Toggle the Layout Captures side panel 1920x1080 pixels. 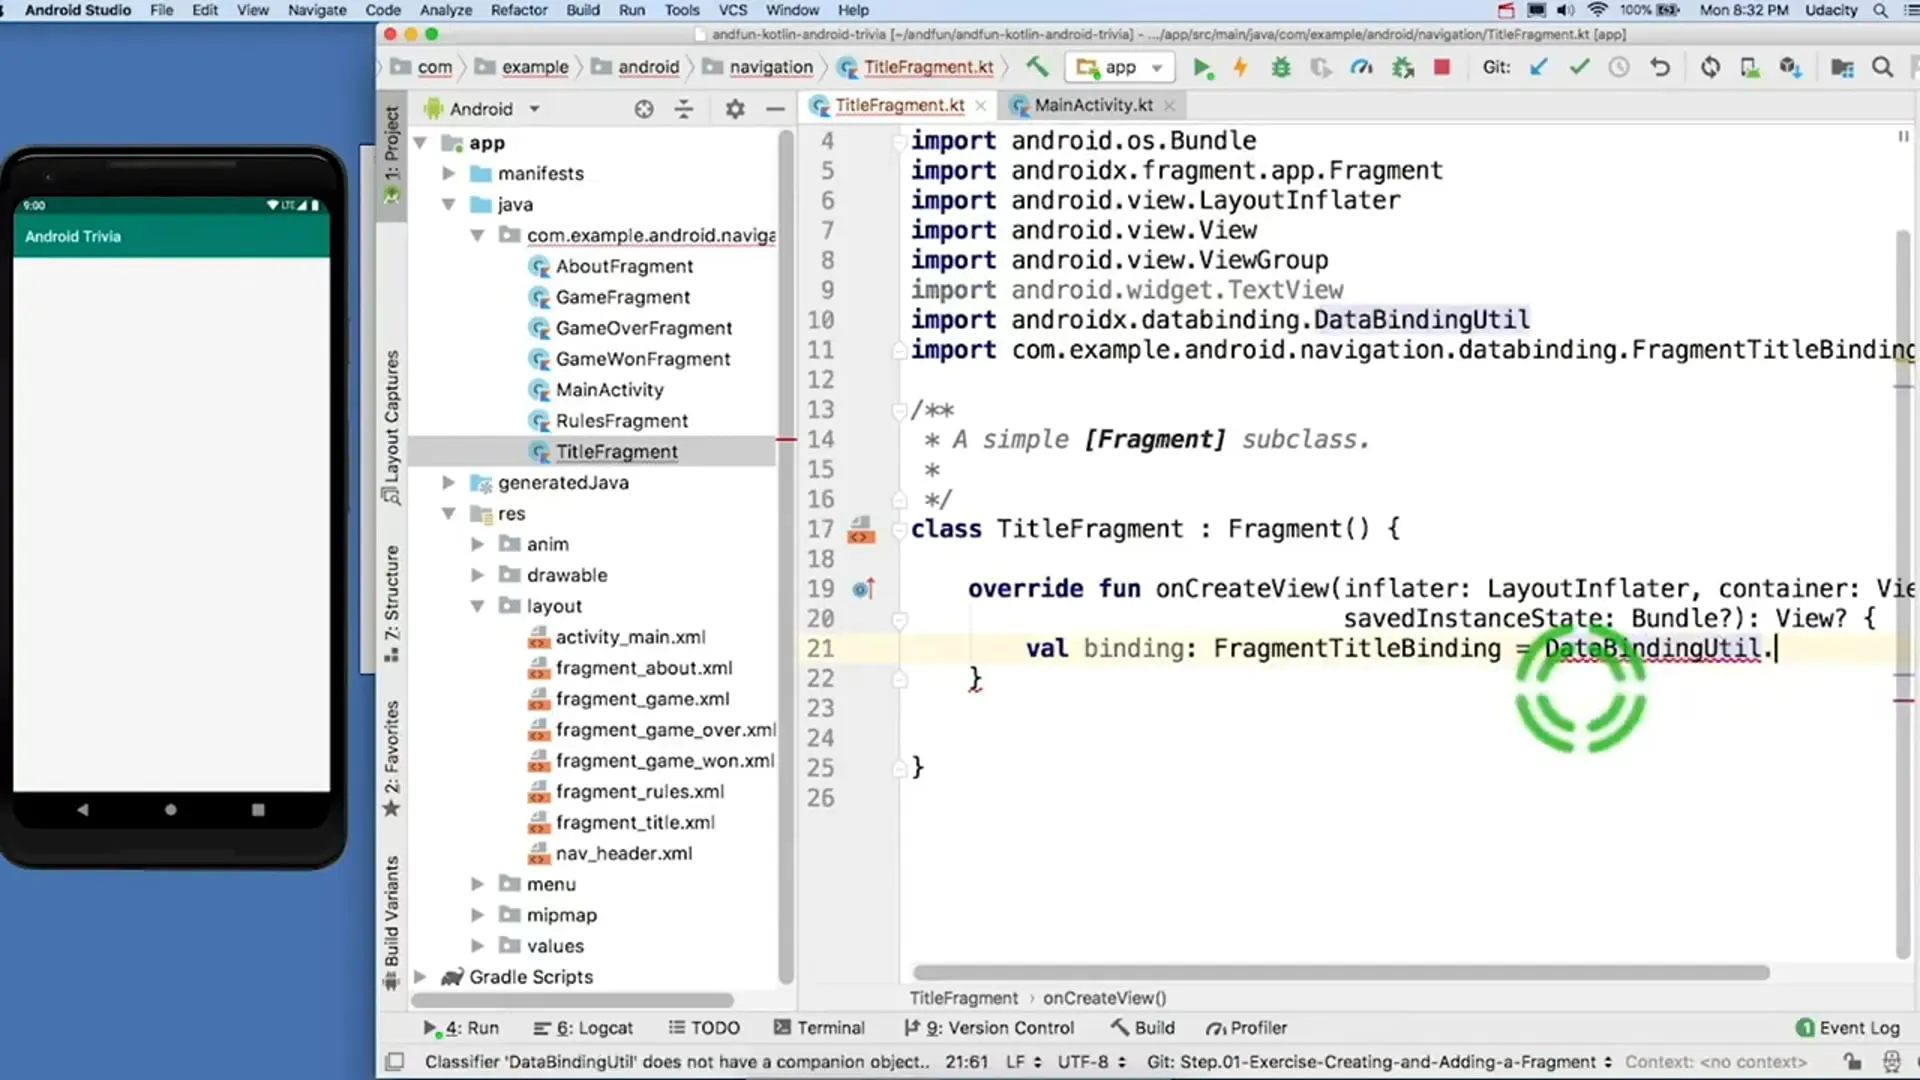tap(392, 425)
